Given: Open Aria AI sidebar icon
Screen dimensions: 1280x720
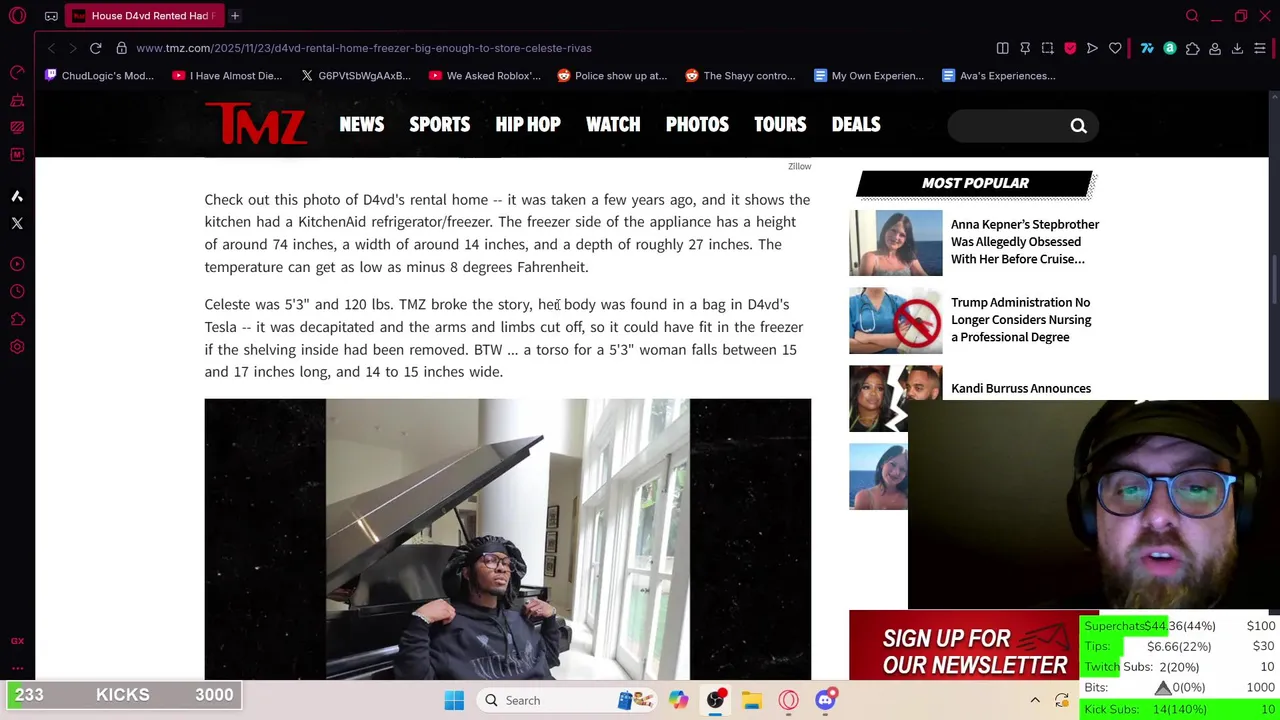Looking at the screenshot, I should click(17, 196).
